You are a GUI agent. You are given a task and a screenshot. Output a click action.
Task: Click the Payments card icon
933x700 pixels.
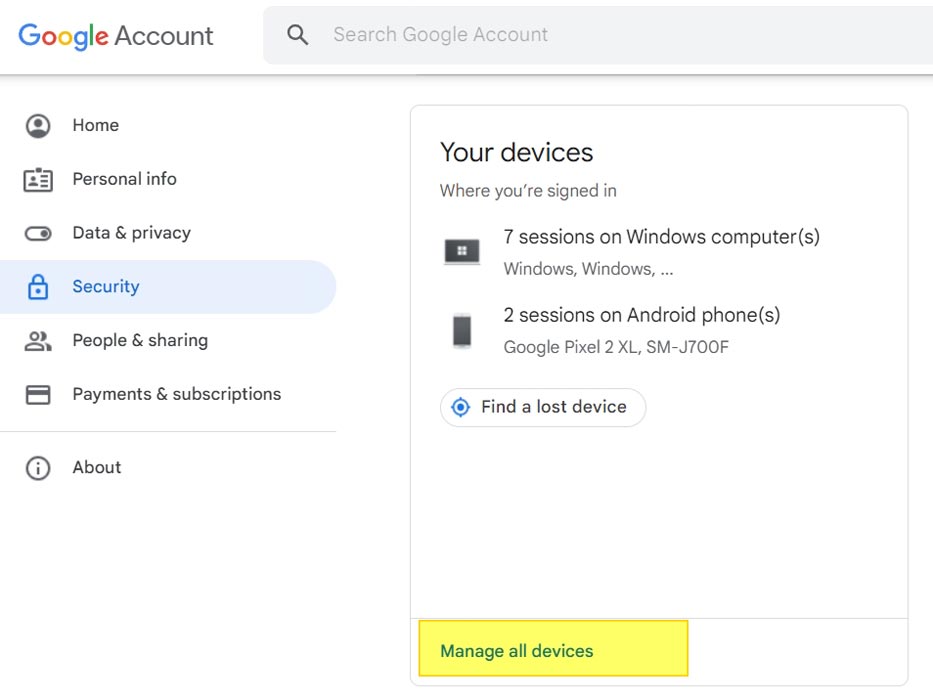[38, 395]
